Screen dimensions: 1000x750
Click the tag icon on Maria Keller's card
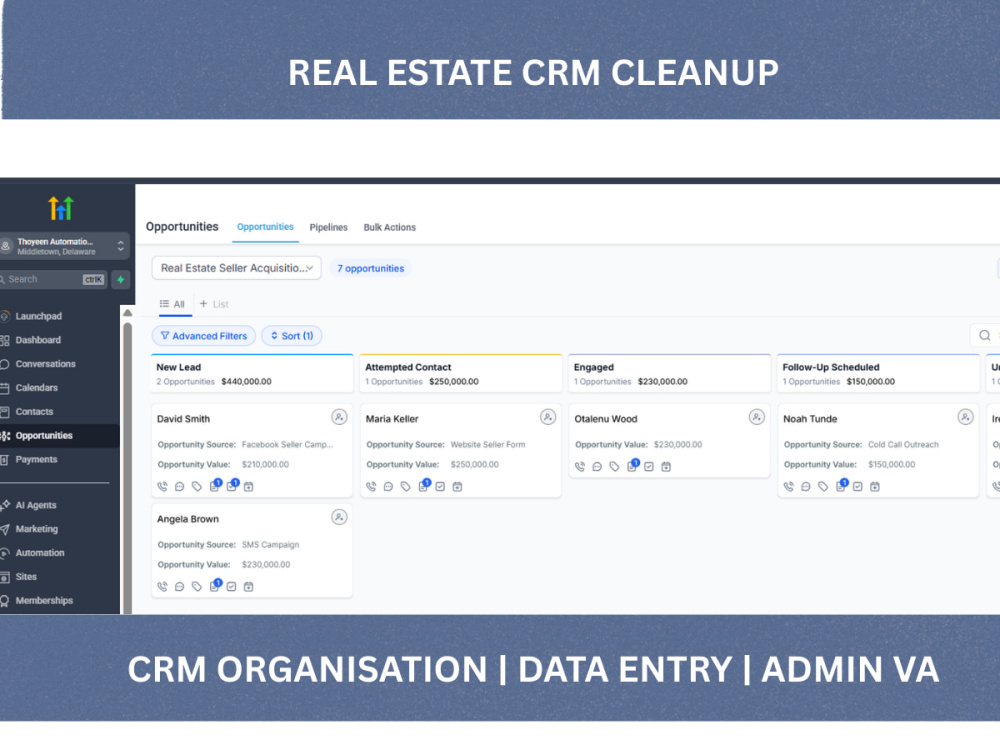point(406,487)
